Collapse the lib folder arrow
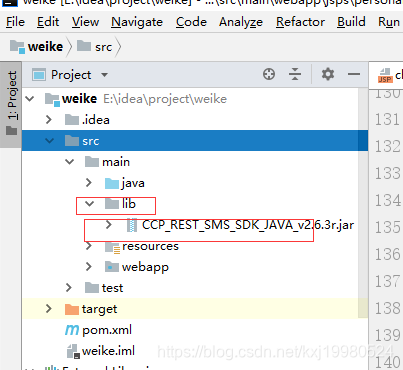Screen dimensions: 403x370 pyautogui.click(x=89, y=204)
